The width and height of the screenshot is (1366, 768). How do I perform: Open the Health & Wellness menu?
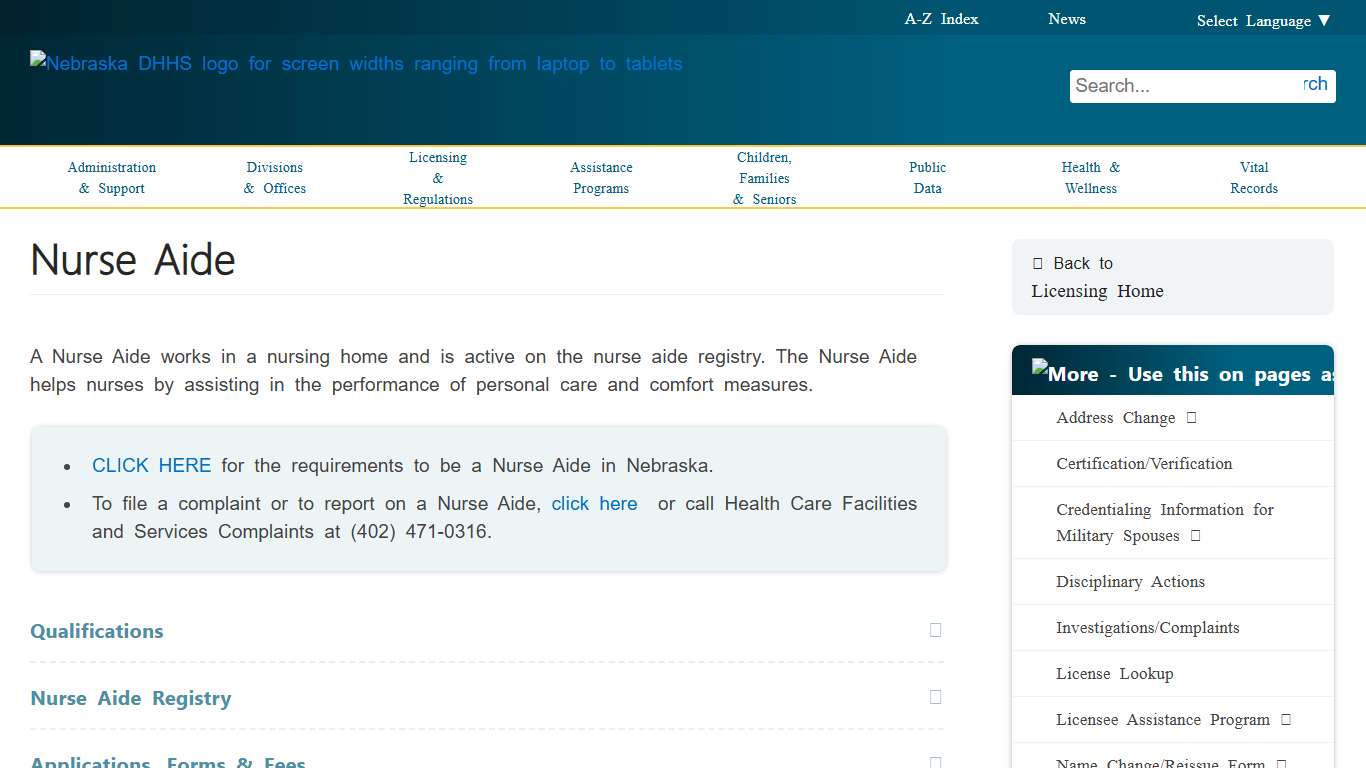pyautogui.click(x=1090, y=178)
